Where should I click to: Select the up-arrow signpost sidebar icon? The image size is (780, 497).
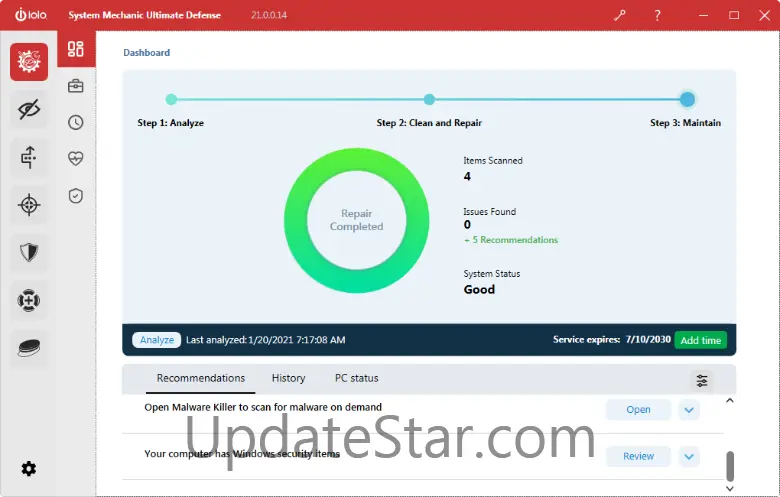[x=29, y=157]
